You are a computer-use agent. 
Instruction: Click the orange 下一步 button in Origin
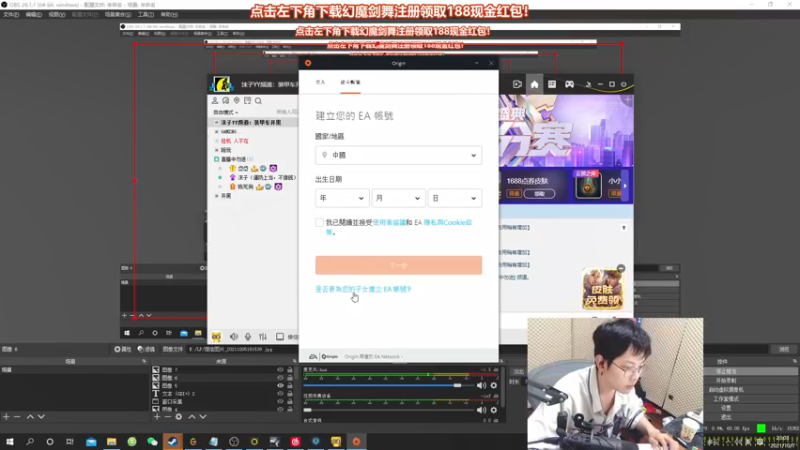[x=398, y=265]
